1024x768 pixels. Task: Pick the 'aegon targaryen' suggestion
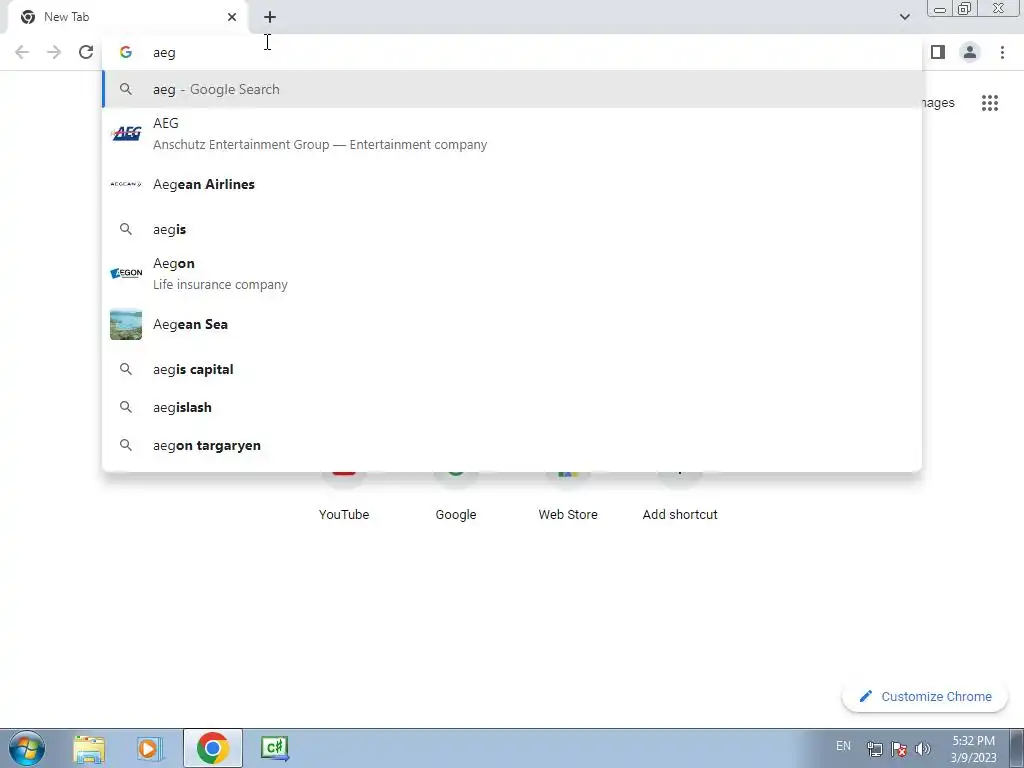click(x=512, y=445)
